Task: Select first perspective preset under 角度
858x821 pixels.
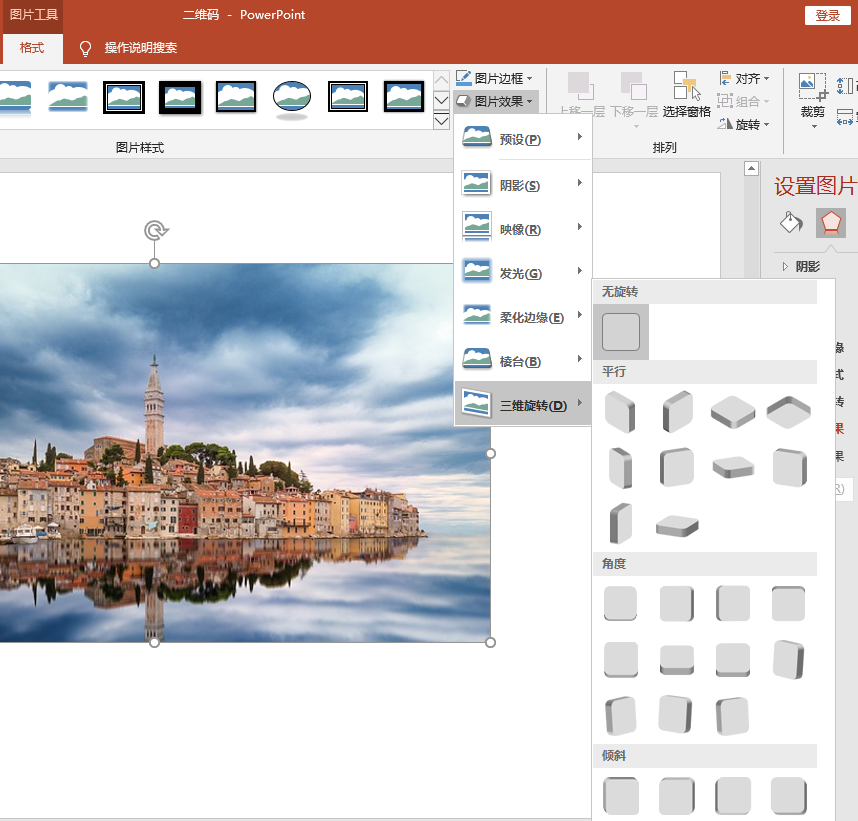Action: pyautogui.click(x=621, y=604)
